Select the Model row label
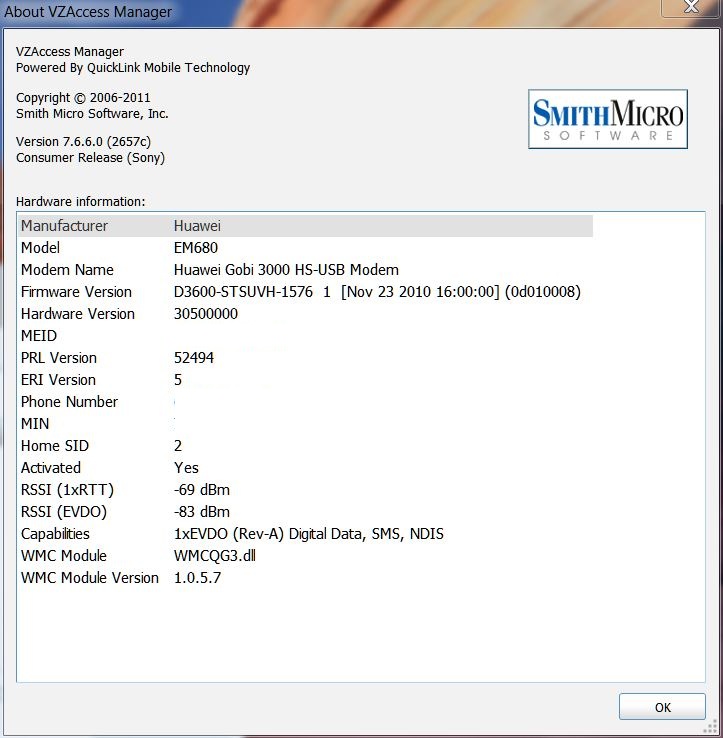 tap(40, 248)
